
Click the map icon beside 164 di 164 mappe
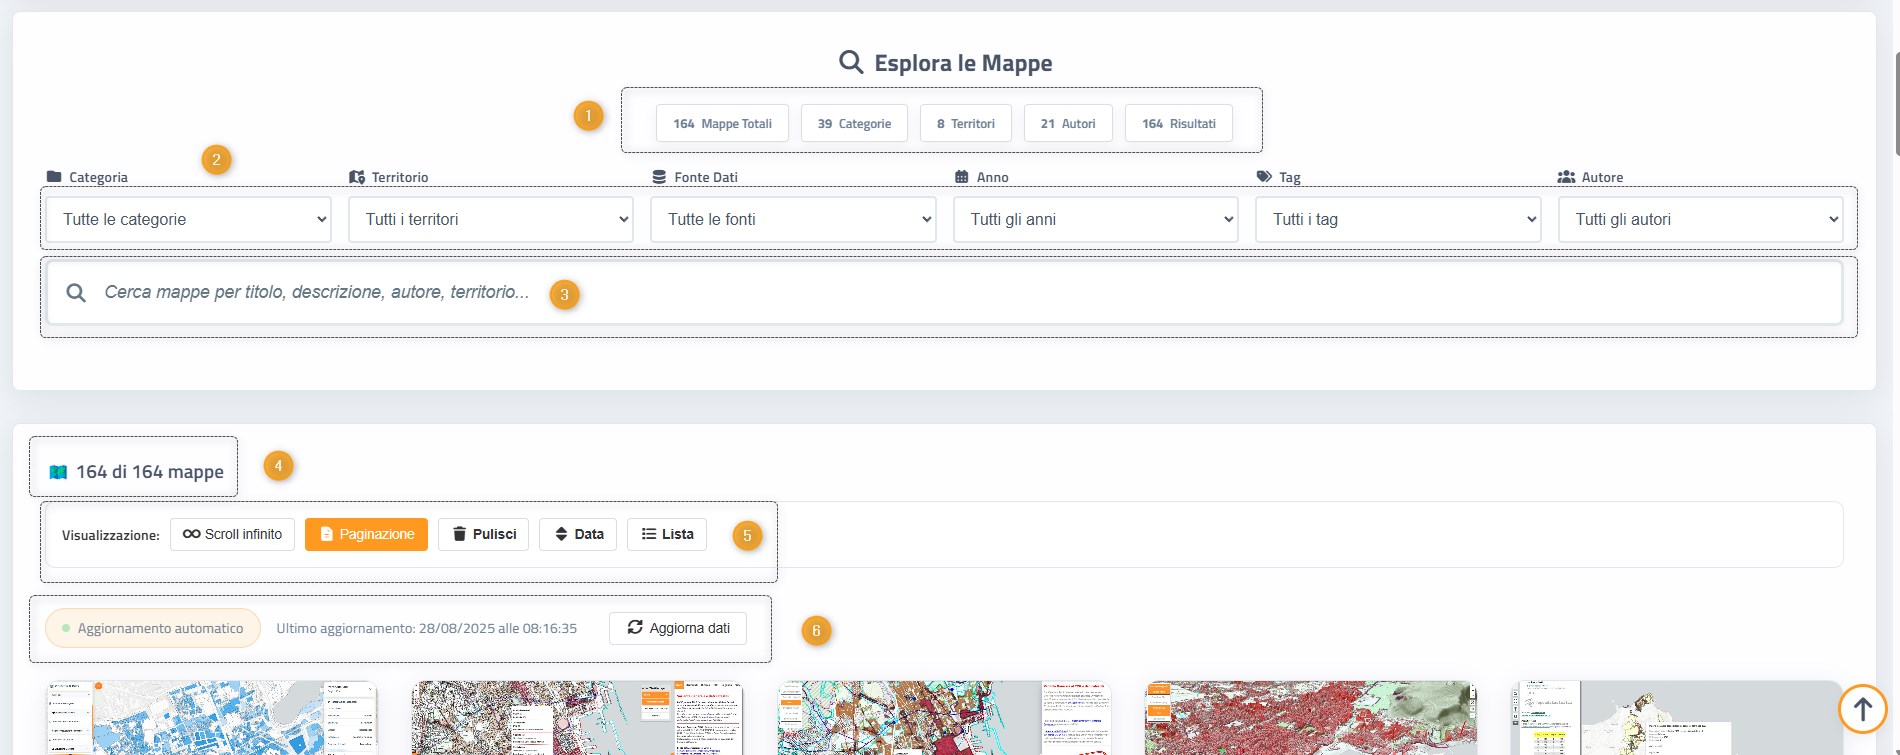(x=58, y=472)
